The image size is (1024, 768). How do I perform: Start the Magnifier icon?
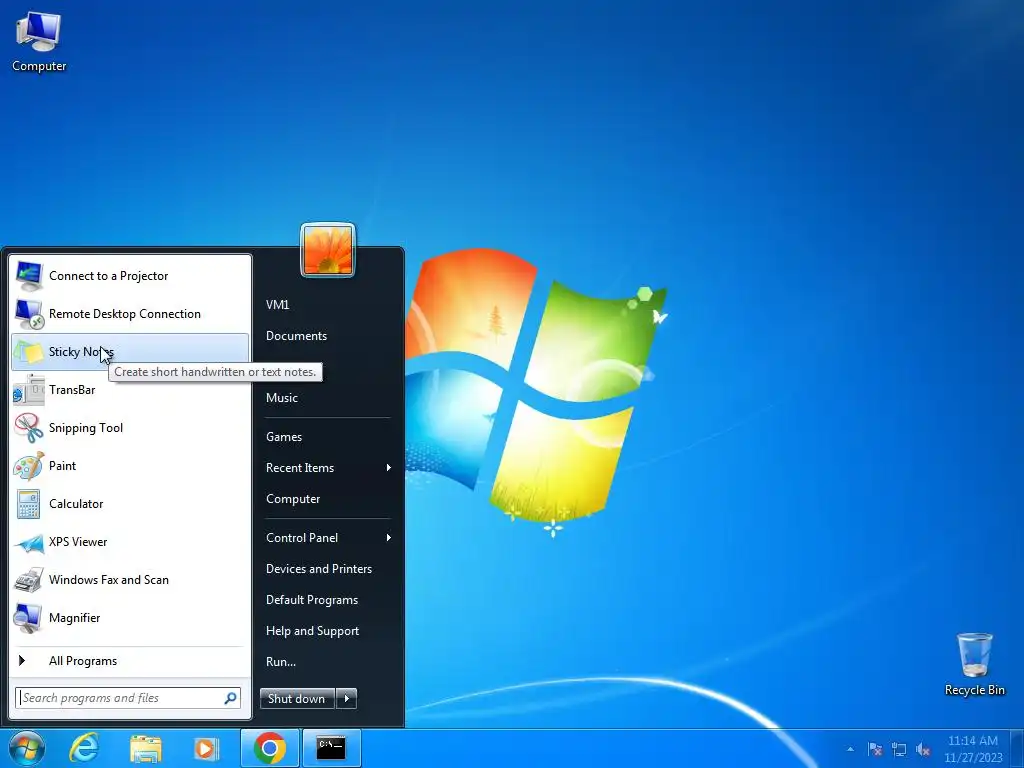(29, 618)
